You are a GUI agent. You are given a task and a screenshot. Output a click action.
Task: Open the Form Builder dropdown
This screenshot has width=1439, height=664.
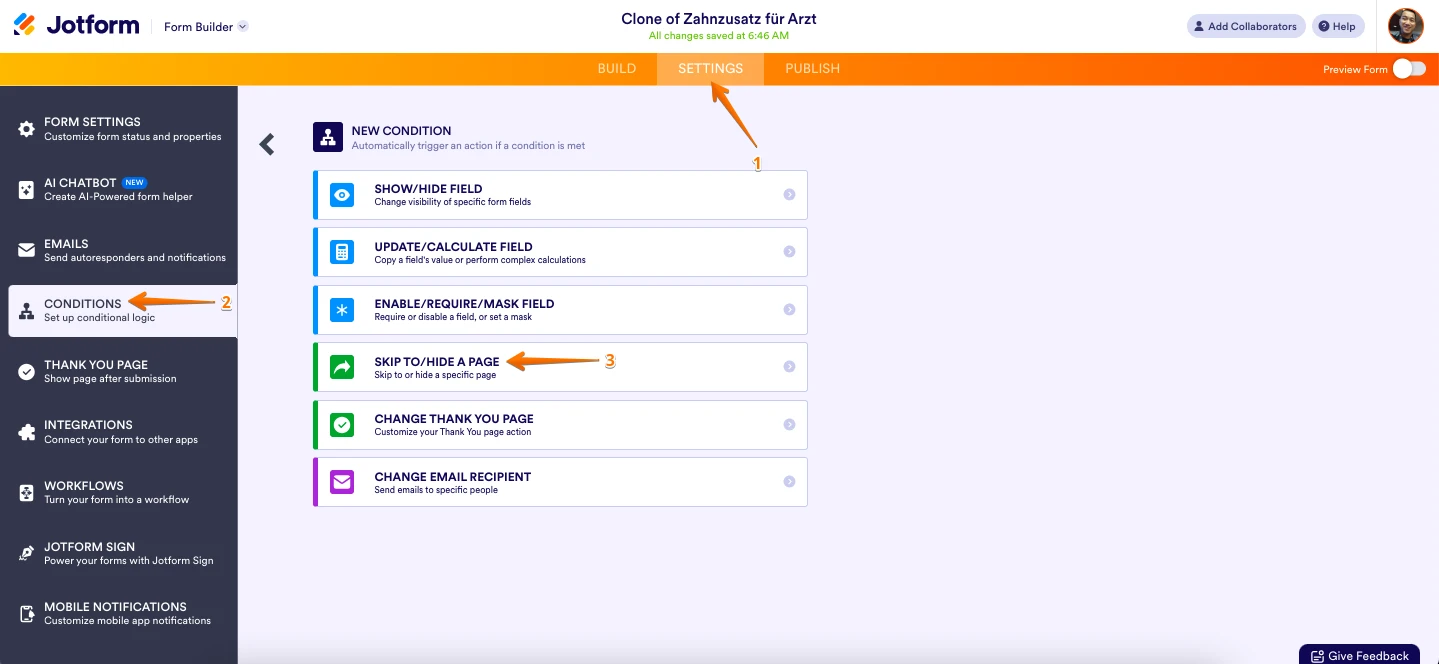(206, 27)
